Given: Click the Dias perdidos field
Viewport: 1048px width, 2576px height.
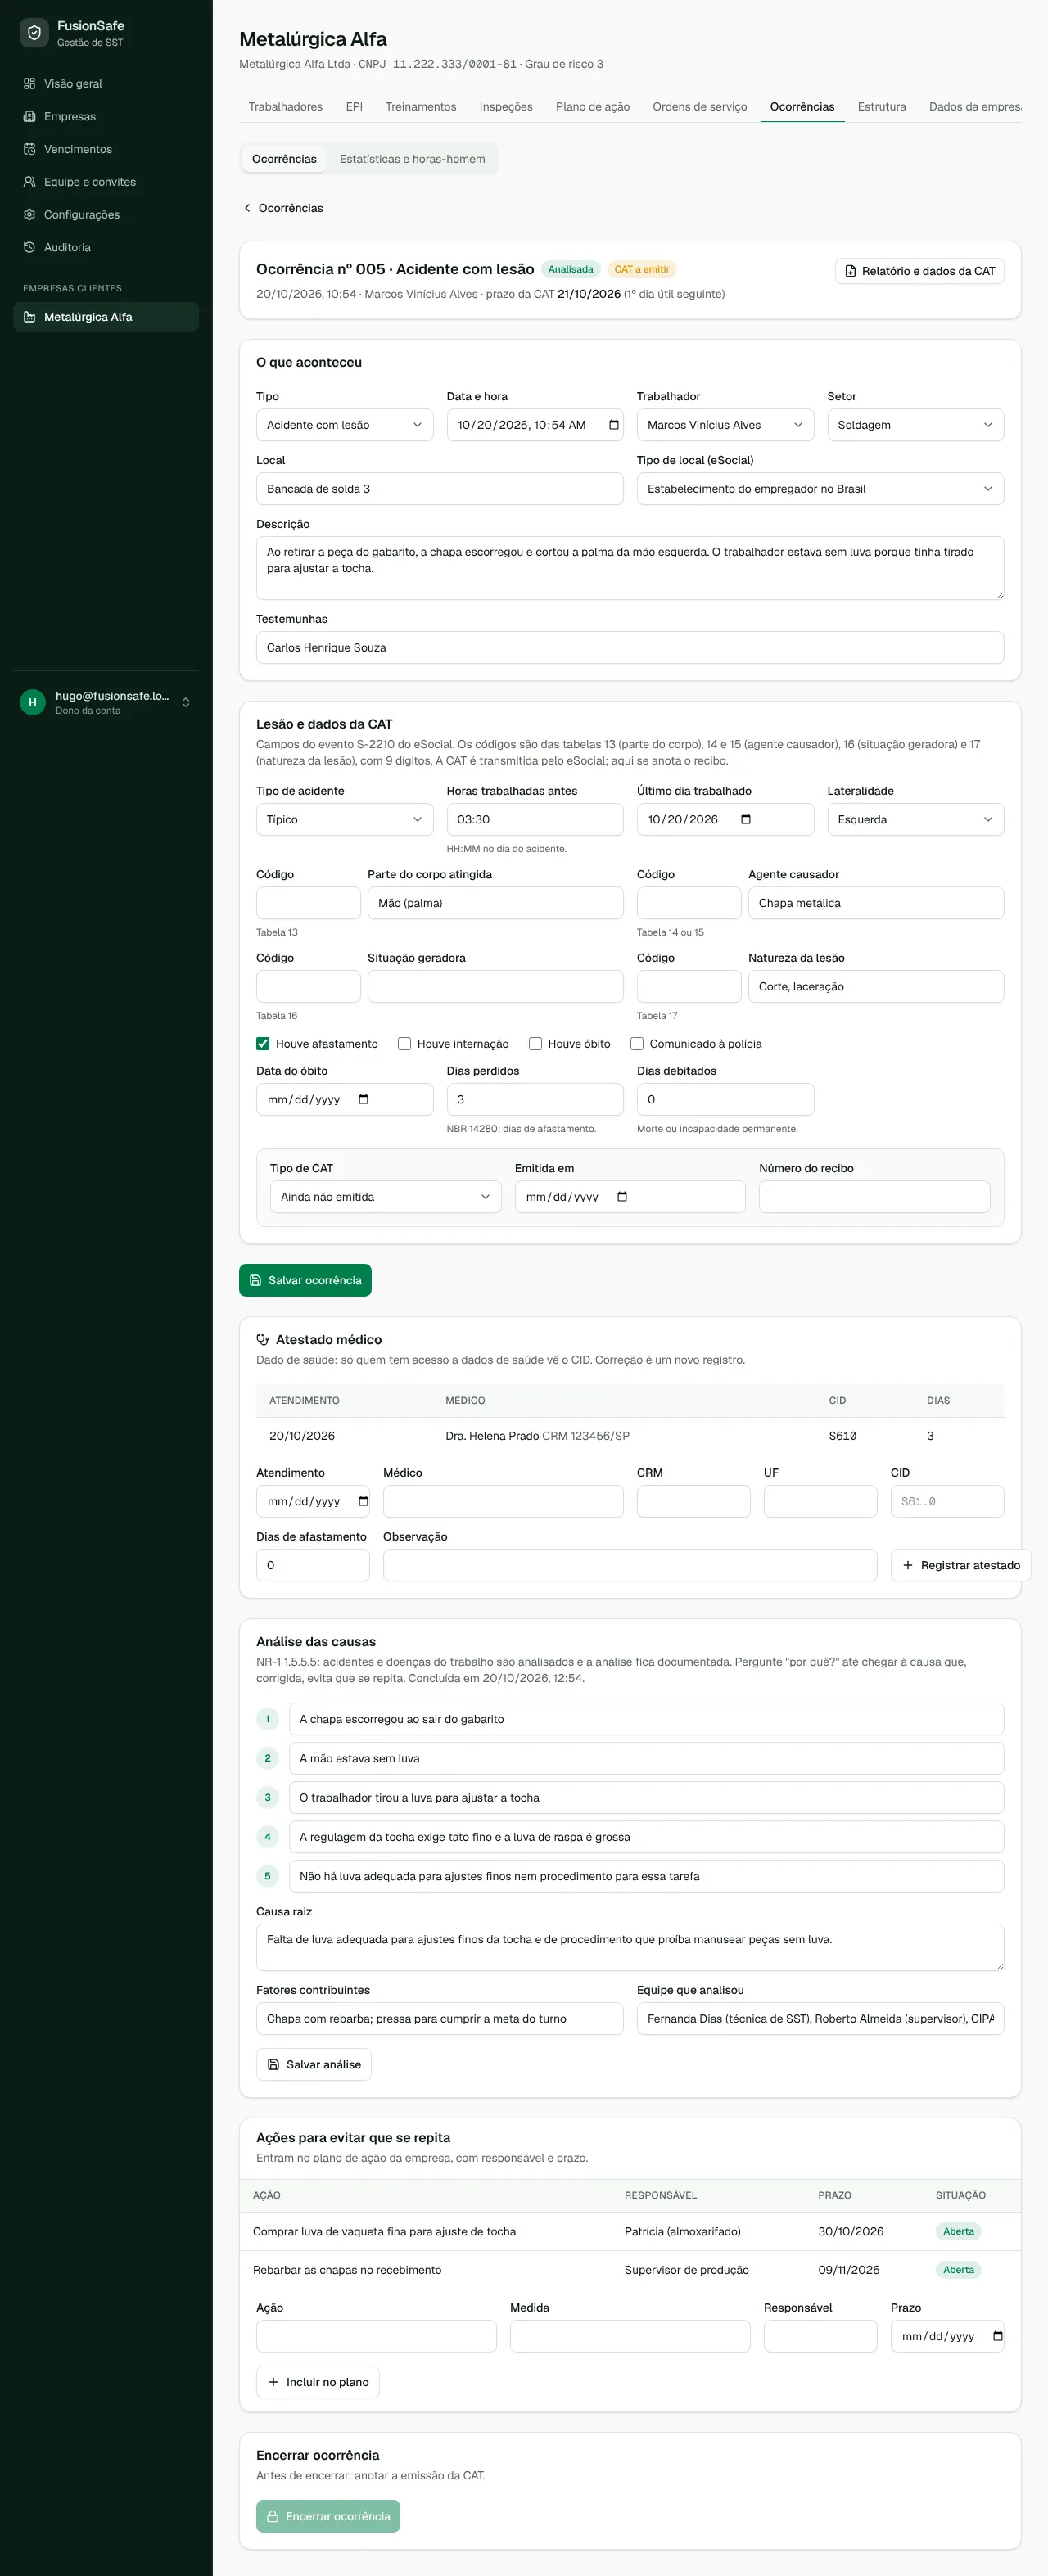Looking at the screenshot, I should [535, 1099].
